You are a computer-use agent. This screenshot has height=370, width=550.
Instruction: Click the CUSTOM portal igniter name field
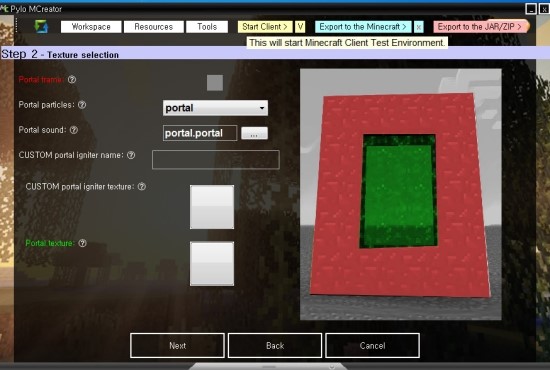click(x=216, y=160)
